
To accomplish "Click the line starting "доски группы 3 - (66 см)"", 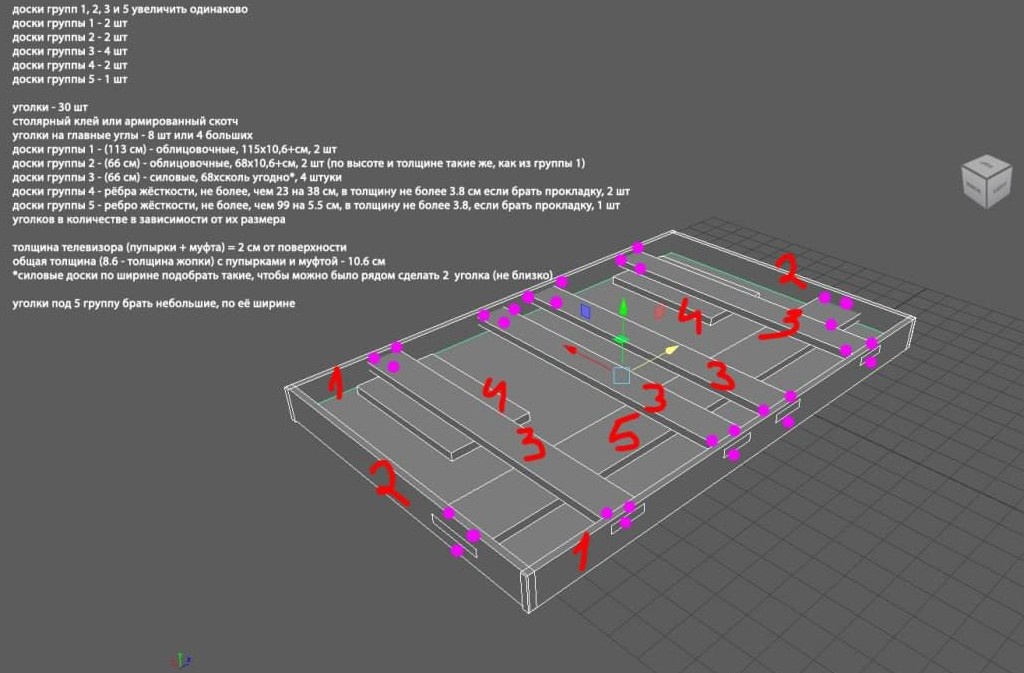I will pos(176,178).
